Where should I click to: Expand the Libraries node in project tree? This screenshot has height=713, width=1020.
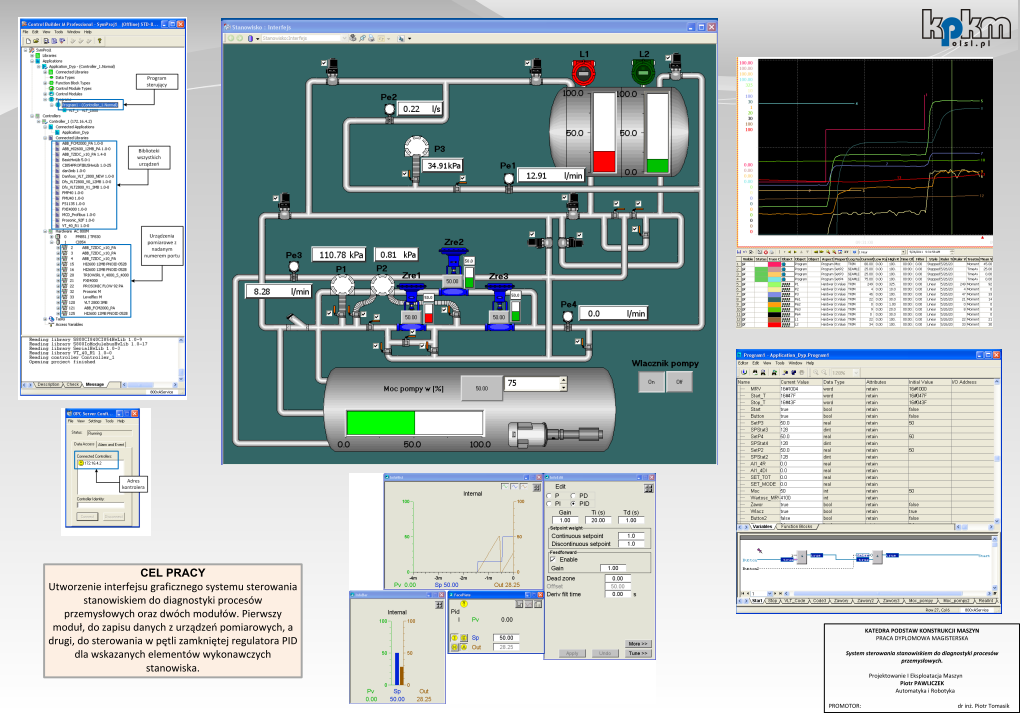34,54
